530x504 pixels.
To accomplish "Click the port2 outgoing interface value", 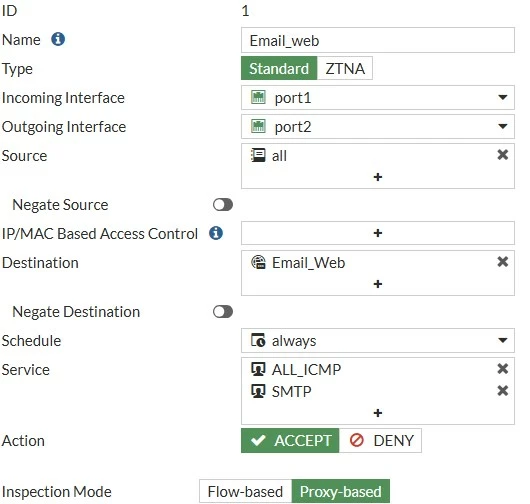I will click(293, 127).
